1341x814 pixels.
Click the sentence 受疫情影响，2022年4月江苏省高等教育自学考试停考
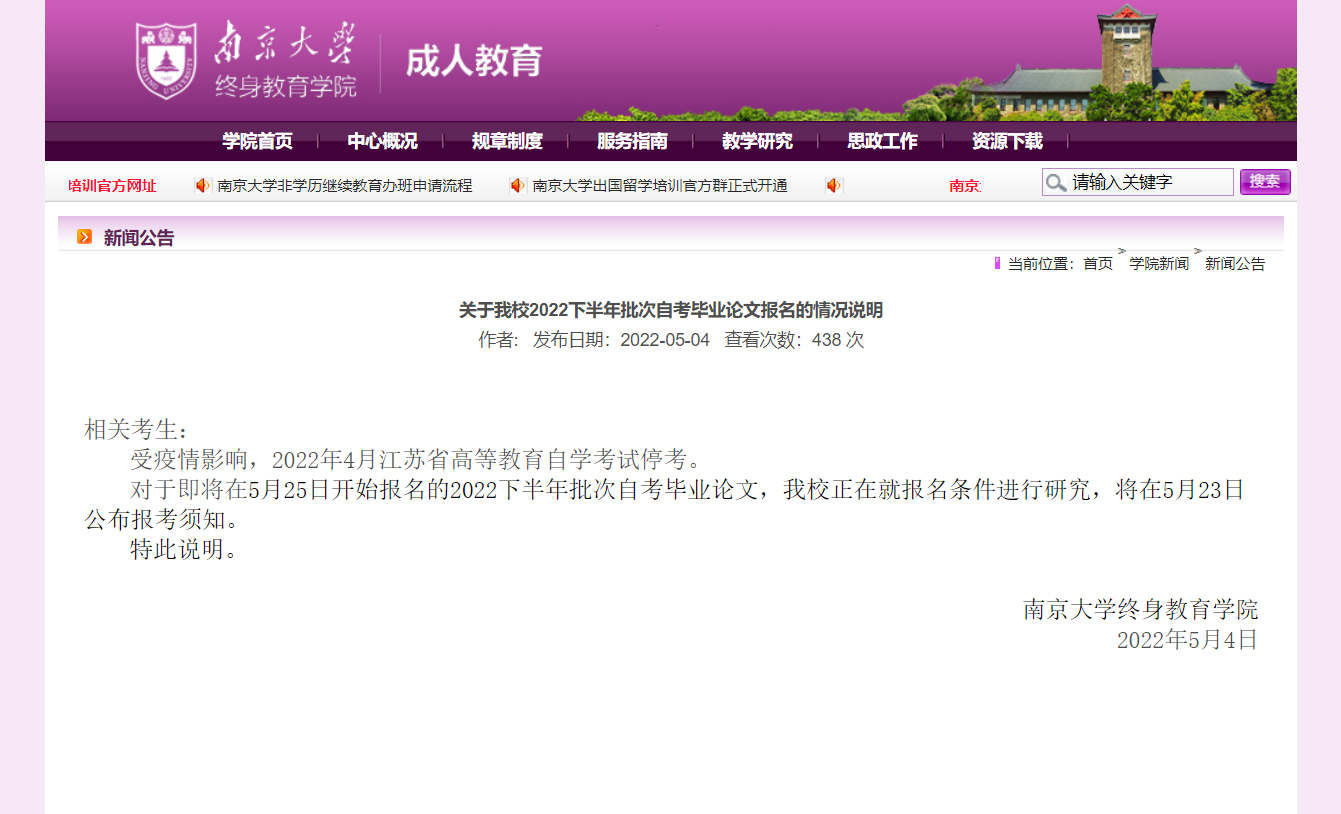pos(416,460)
